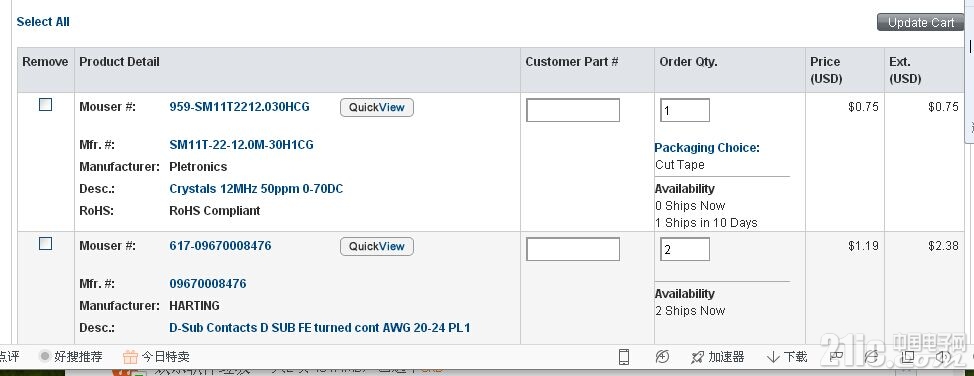The width and height of the screenshot is (974, 376).
Task: Open the 下载 downloads arrow
Action: pyautogui.click(x=787, y=357)
